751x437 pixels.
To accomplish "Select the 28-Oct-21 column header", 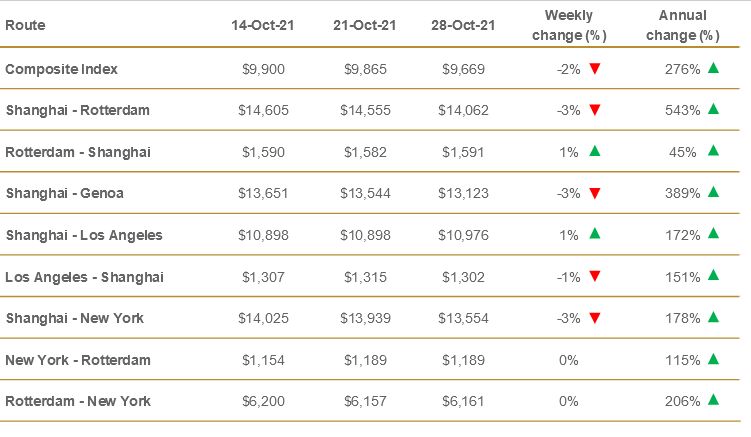I will pos(465,24).
